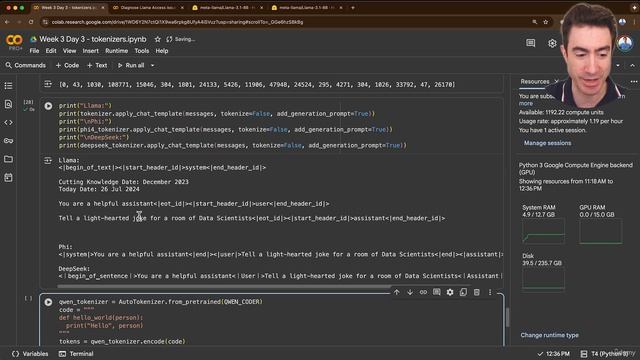This screenshot has width=640, height=360.
Task: Click the notebook title tokenizers.ipynb
Action: click(93, 39)
